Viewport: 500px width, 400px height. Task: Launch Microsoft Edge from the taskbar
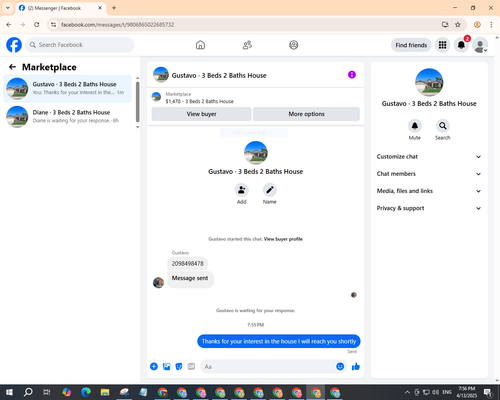(x=86, y=392)
